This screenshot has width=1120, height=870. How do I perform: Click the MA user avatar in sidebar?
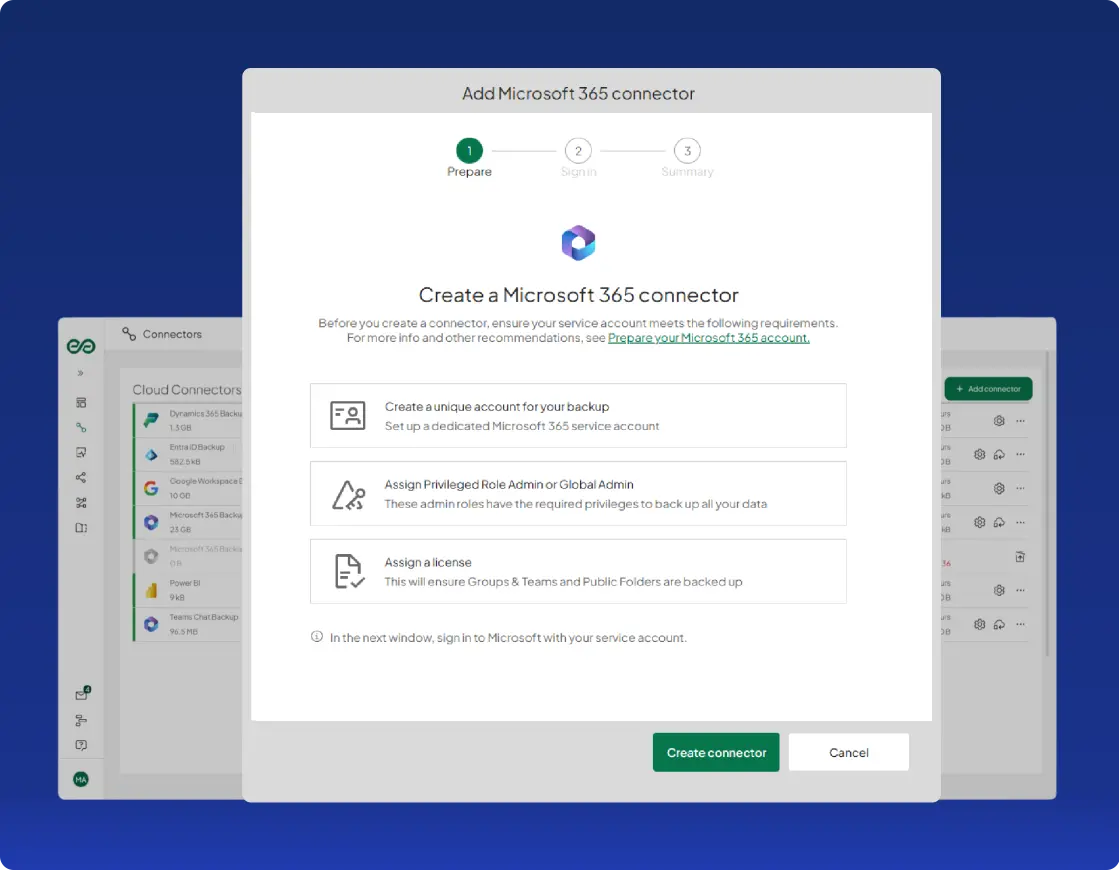pos(81,779)
